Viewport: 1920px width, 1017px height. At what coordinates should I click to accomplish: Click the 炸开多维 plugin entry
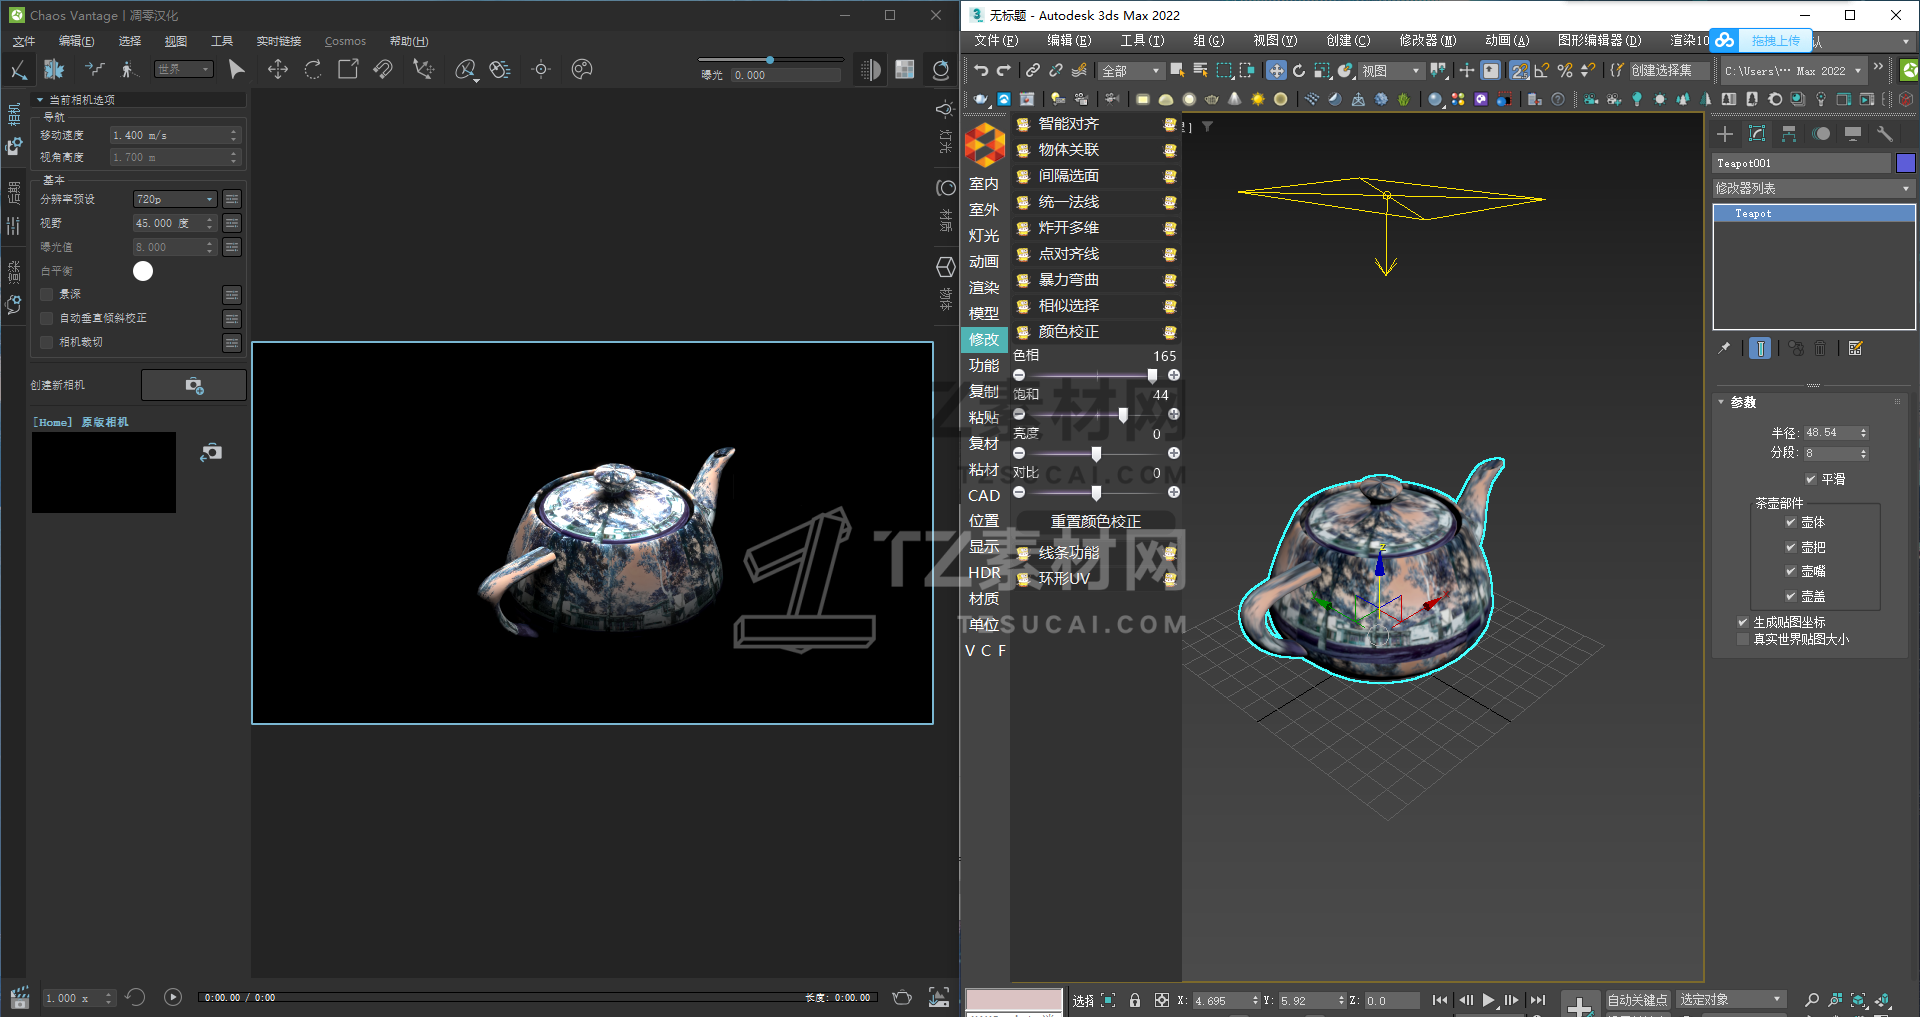click(x=1096, y=228)
